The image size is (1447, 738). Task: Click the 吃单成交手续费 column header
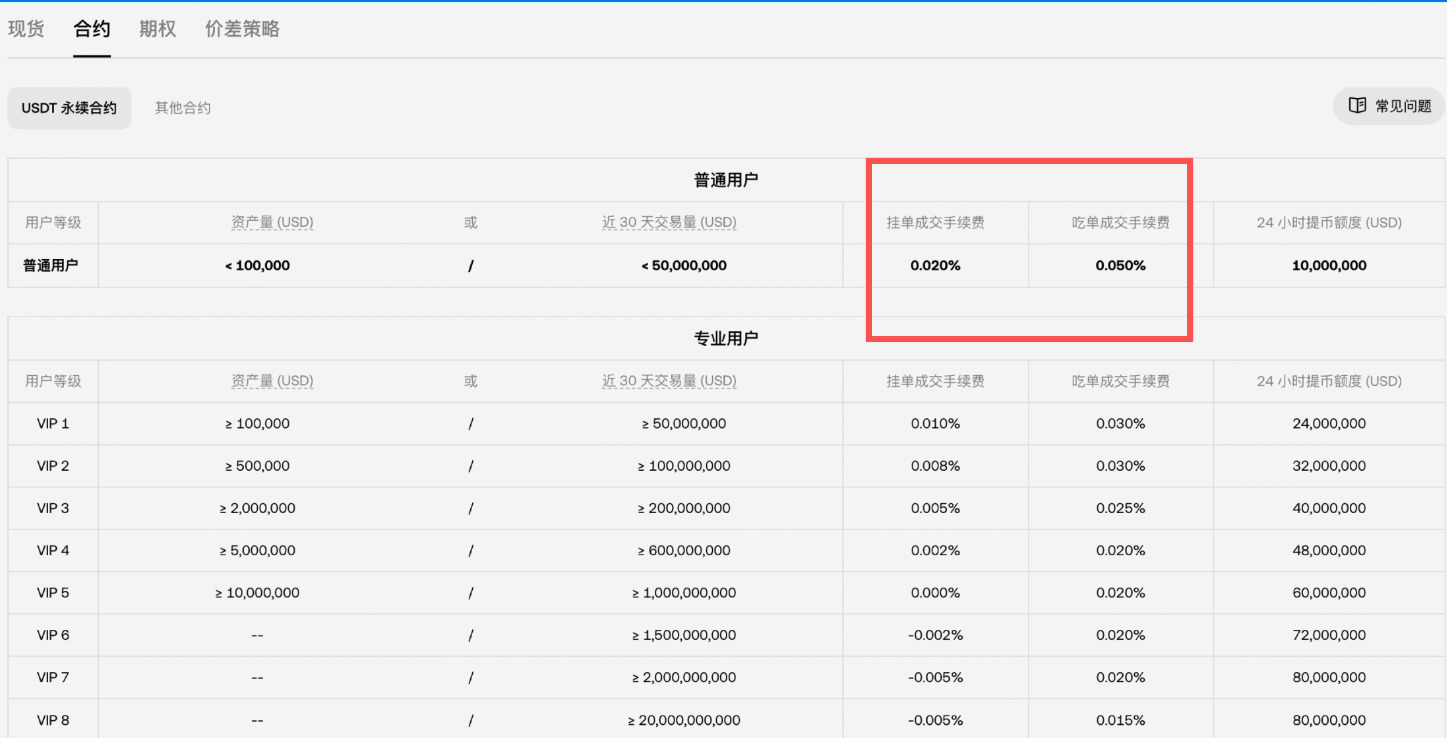[x=1119, y=222]
